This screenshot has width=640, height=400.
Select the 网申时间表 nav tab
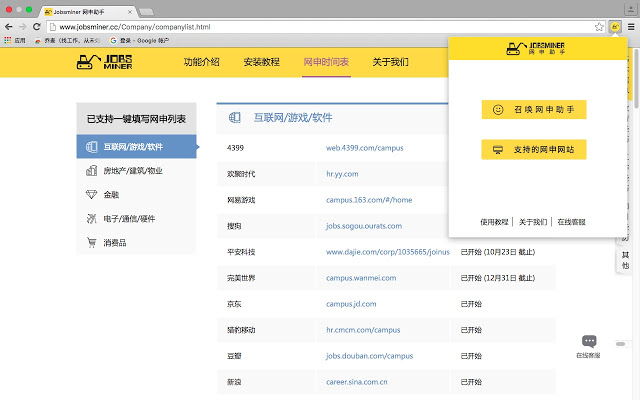click(326, 62)
